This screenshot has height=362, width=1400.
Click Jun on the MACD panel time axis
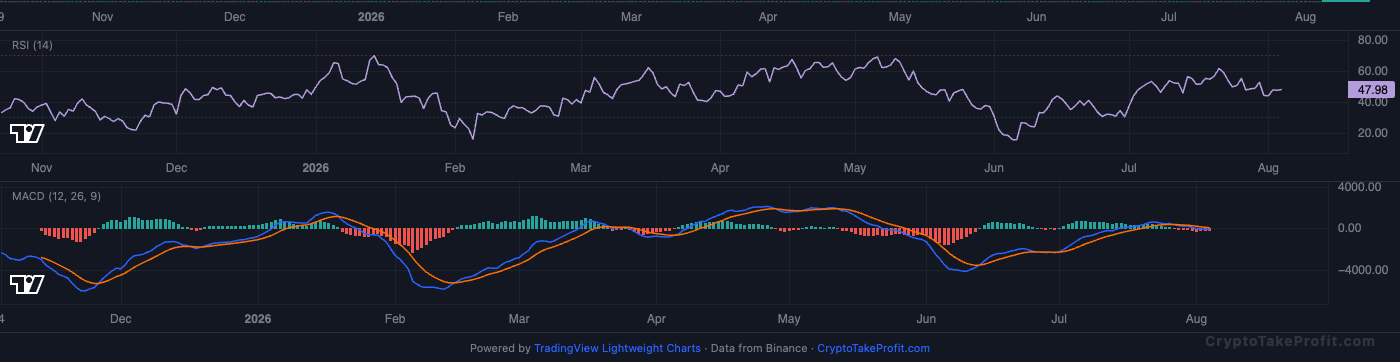(x=926, y=319)
